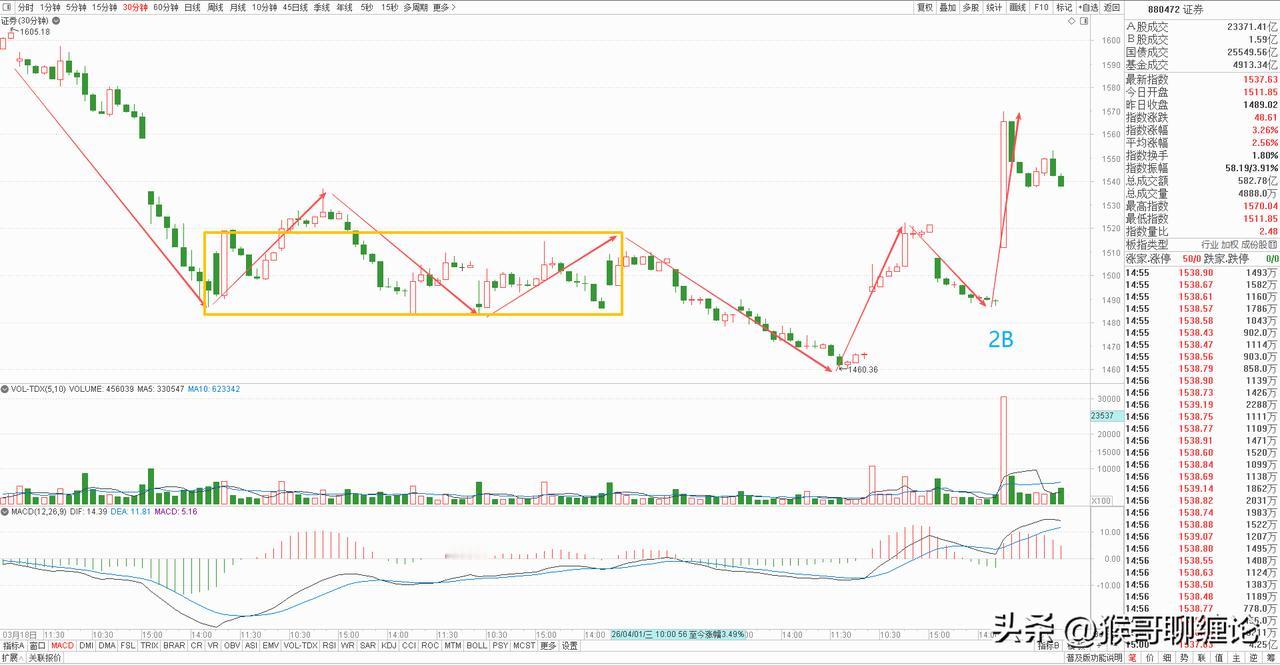Select the 60分钟 period tab
The image size is (1280, 665).
pos(166,7)
